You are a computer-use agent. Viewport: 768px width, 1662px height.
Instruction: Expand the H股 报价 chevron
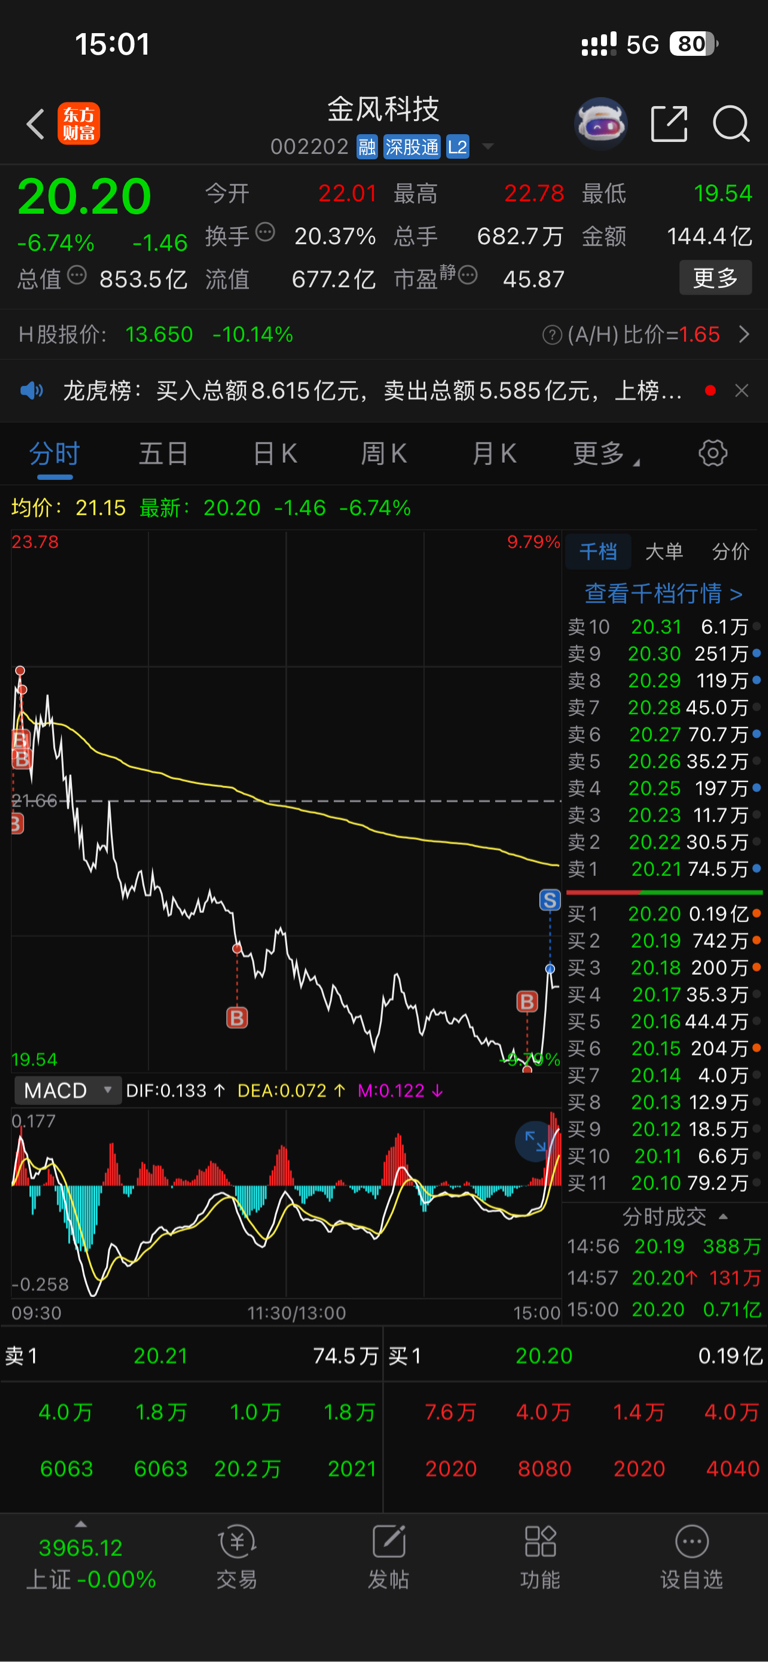pos(744,334)
